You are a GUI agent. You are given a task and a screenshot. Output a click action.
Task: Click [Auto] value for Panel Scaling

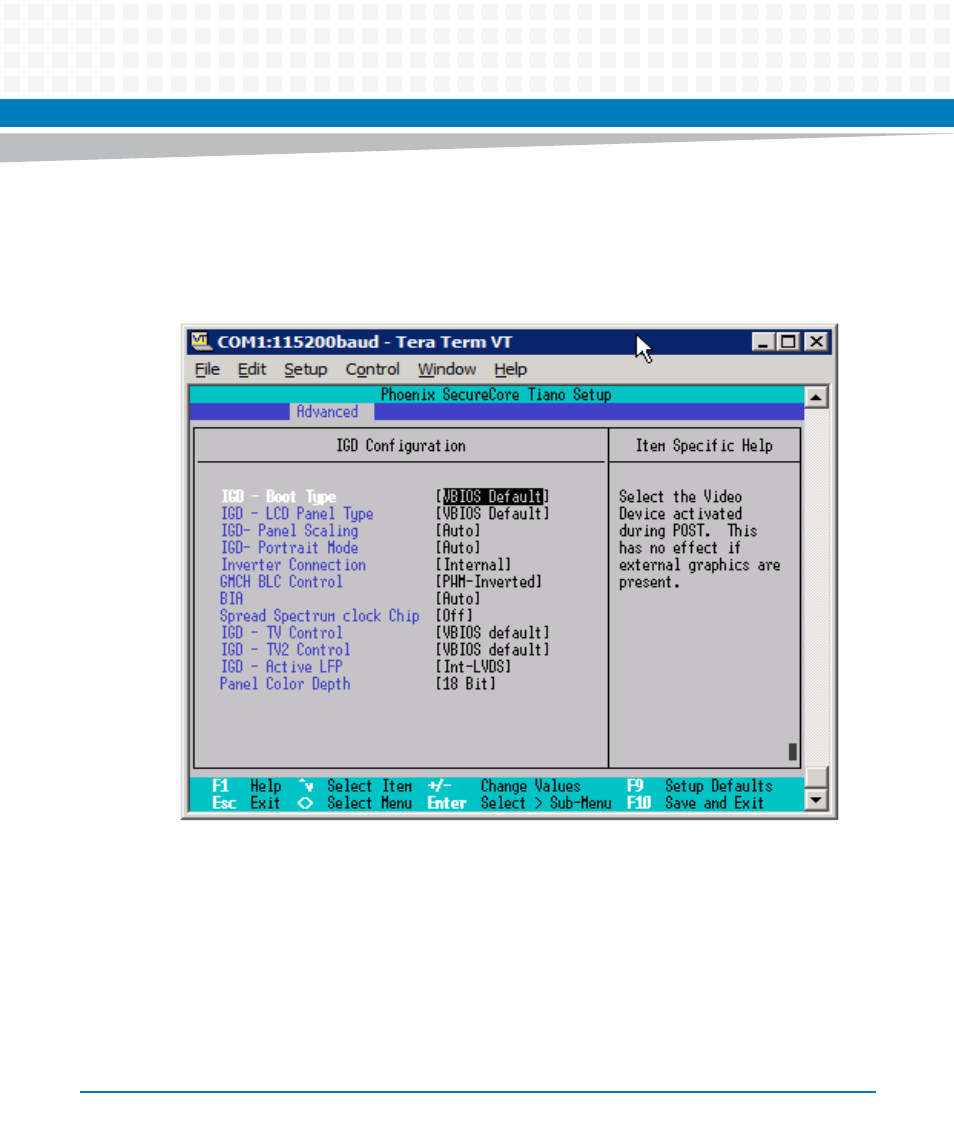point(458,531)
